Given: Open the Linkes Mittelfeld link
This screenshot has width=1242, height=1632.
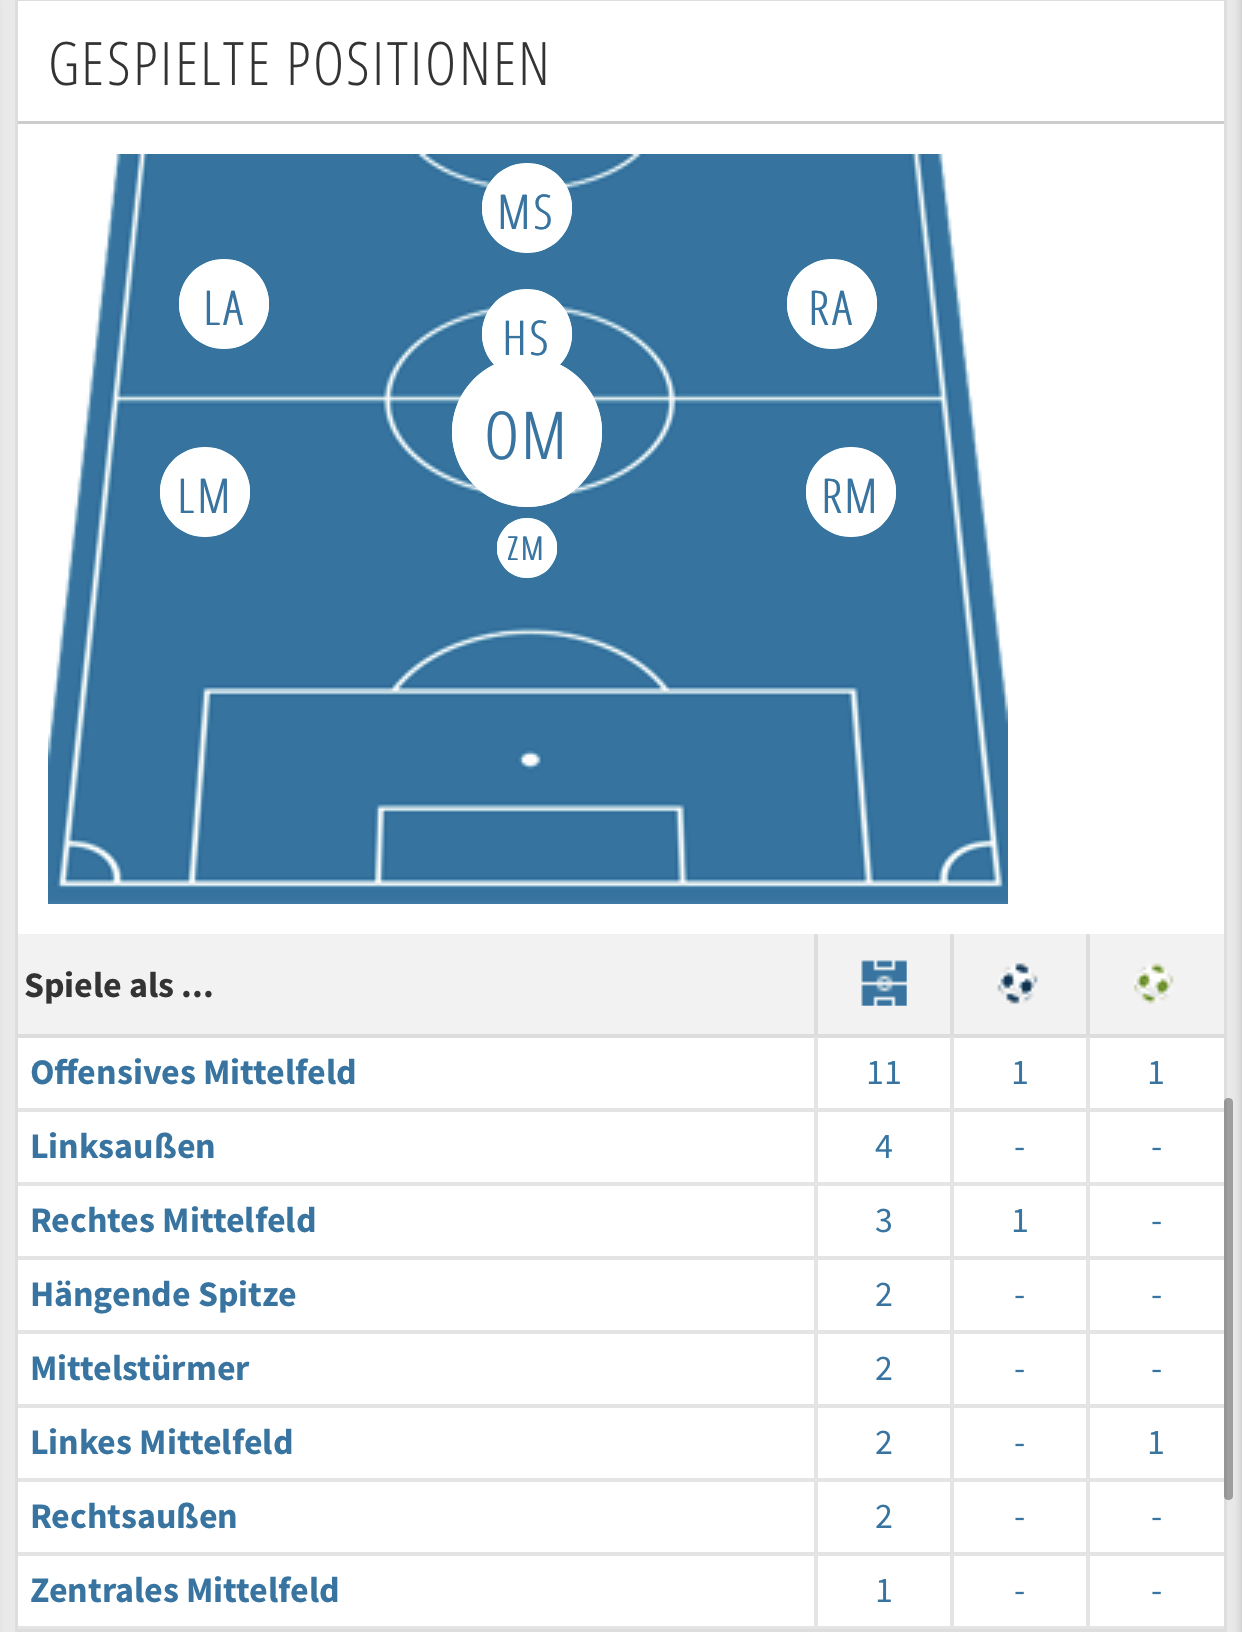Looking at the screenshot, I should 162,1442.
